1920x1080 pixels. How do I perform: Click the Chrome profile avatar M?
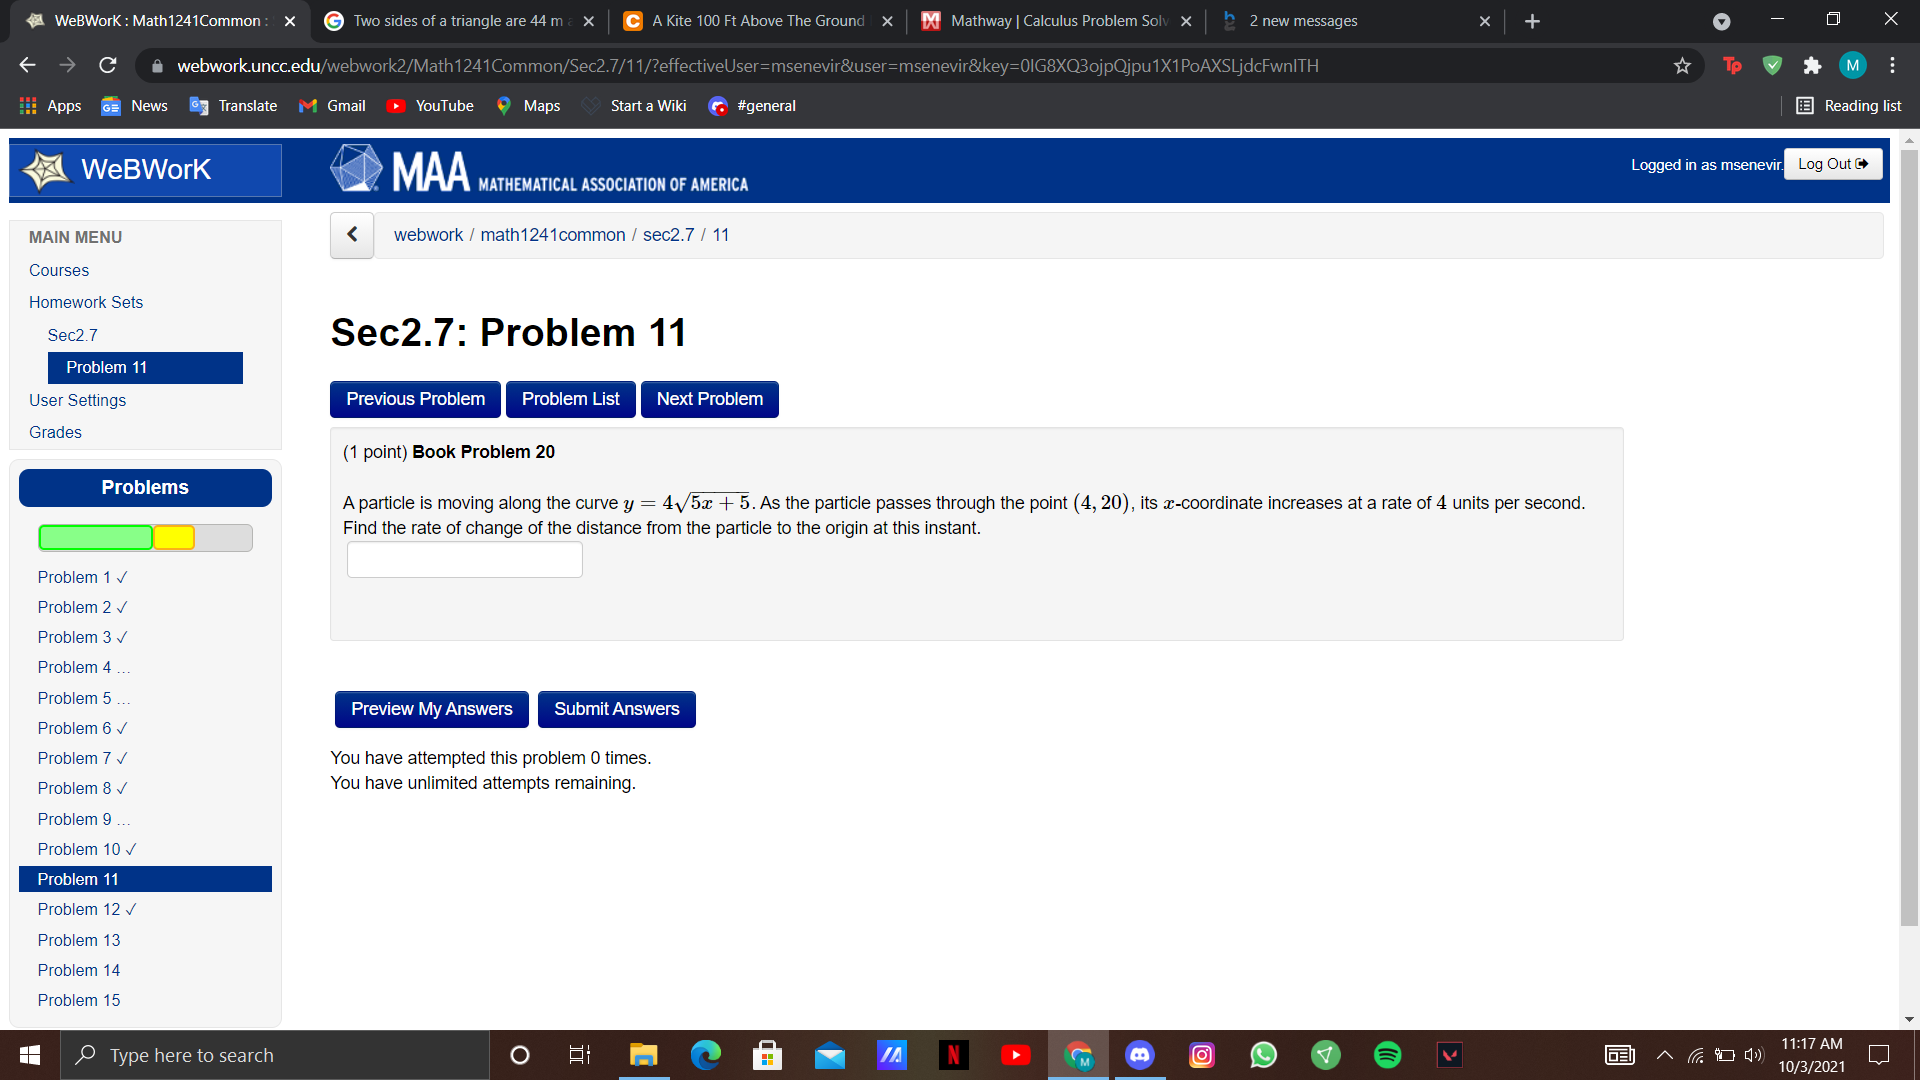click(1853, 65)
